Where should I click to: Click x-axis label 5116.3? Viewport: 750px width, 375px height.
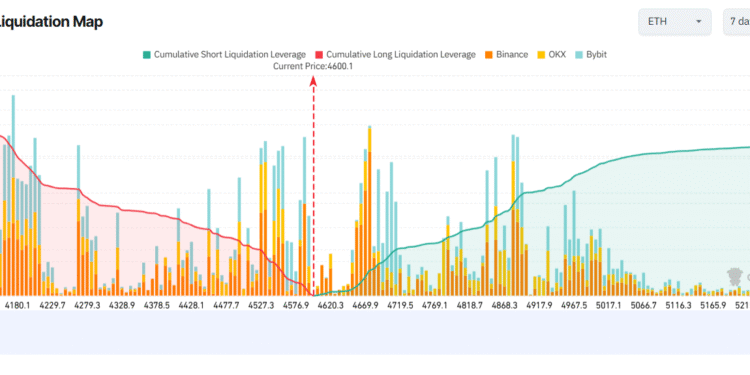678,305
